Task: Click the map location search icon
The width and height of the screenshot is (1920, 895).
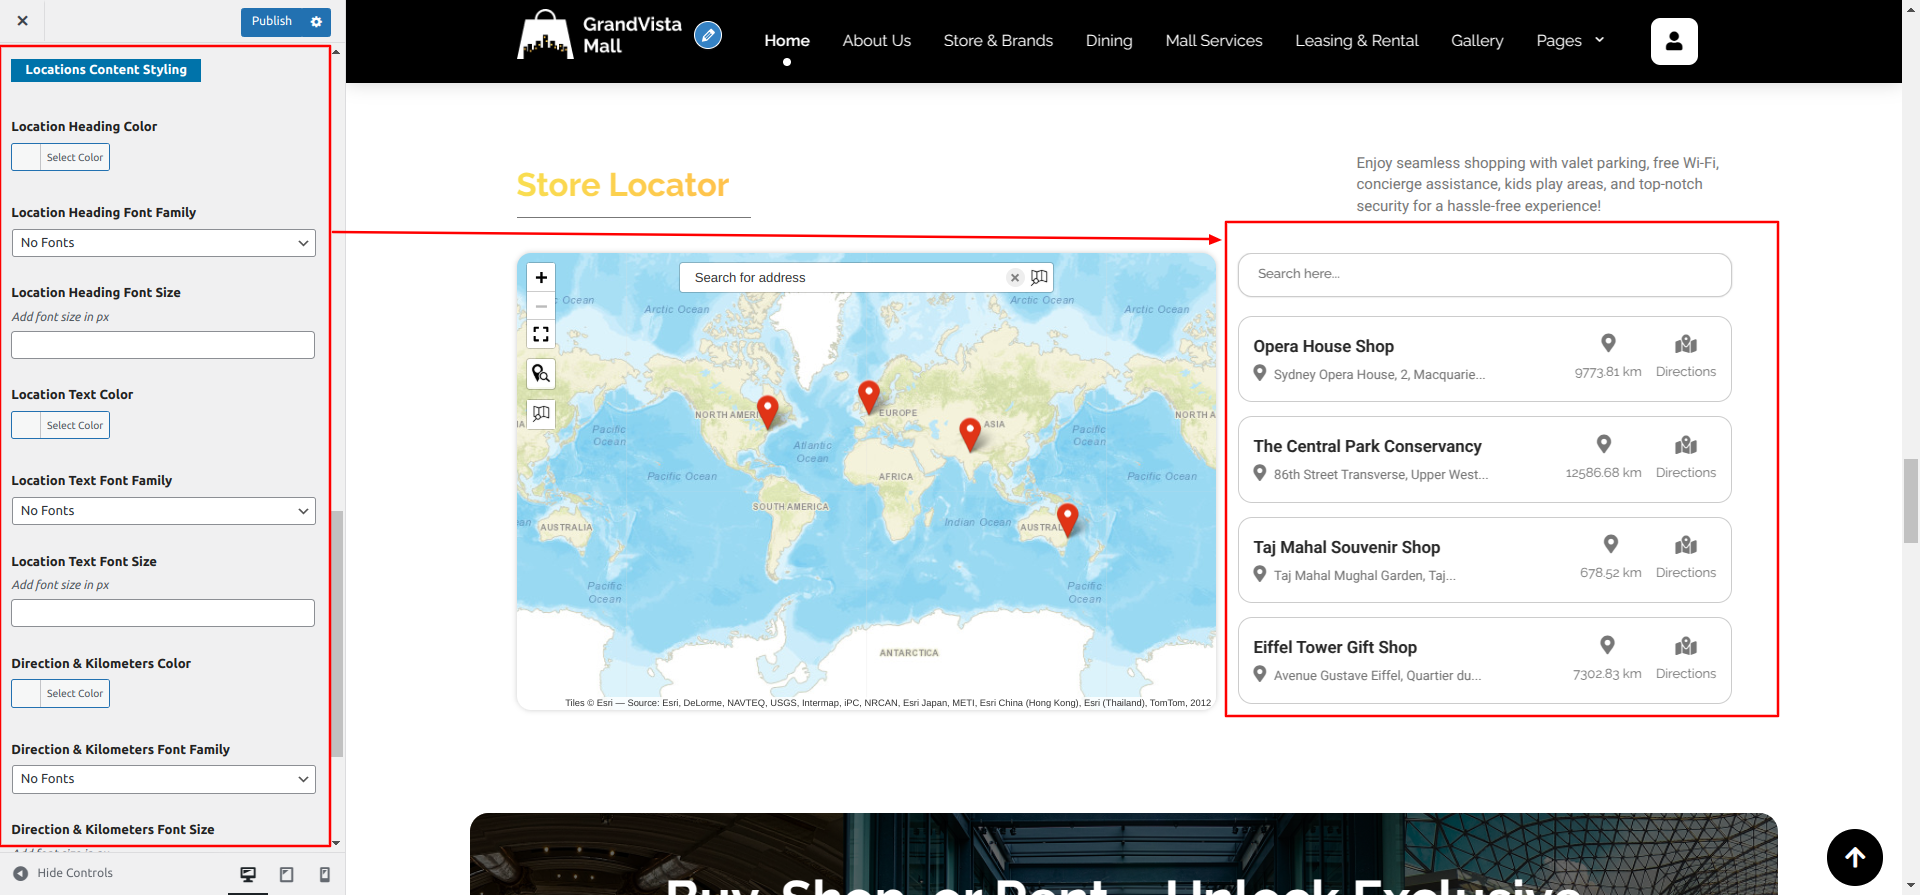Action: click(541, 374)
